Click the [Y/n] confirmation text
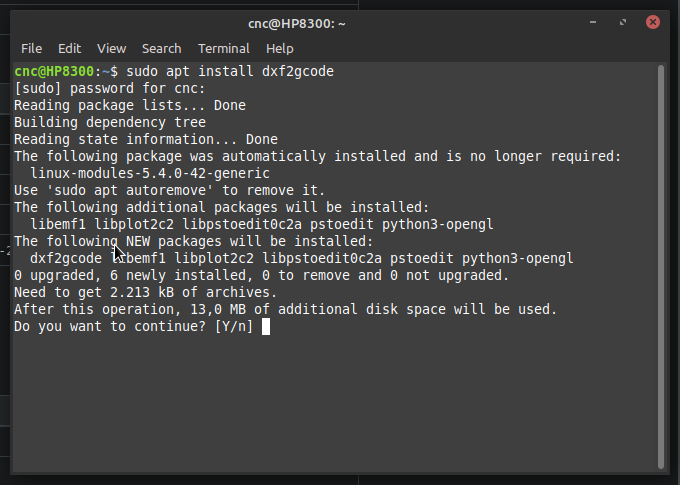 [x=234, y=327]
